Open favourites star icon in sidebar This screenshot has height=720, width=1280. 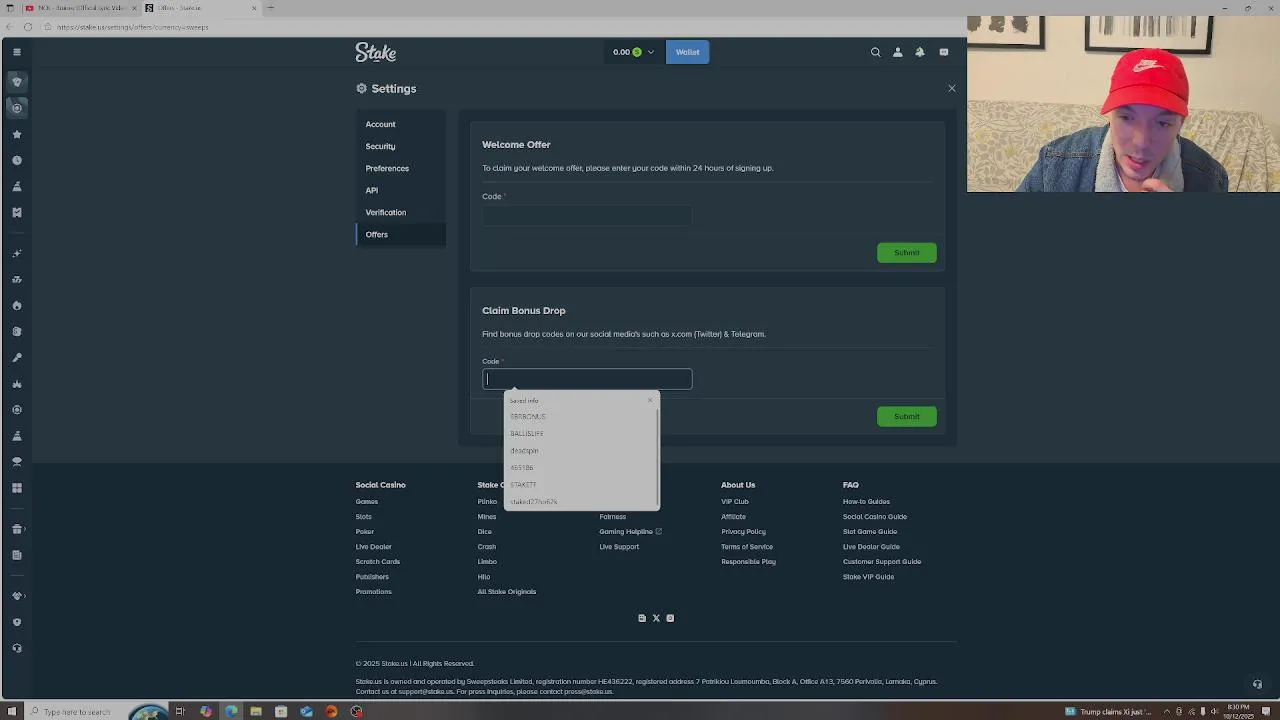click(17, 134)
